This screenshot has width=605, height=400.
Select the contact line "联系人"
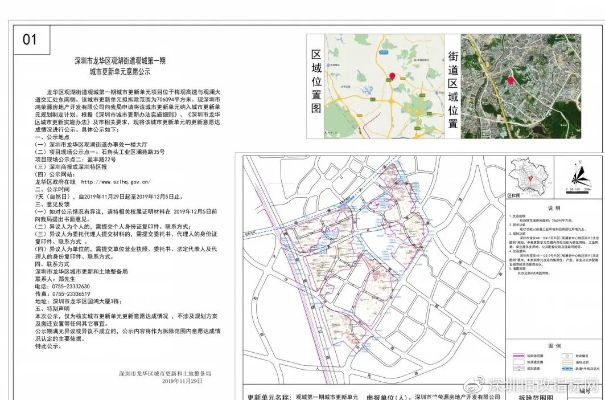click(55, 279)
